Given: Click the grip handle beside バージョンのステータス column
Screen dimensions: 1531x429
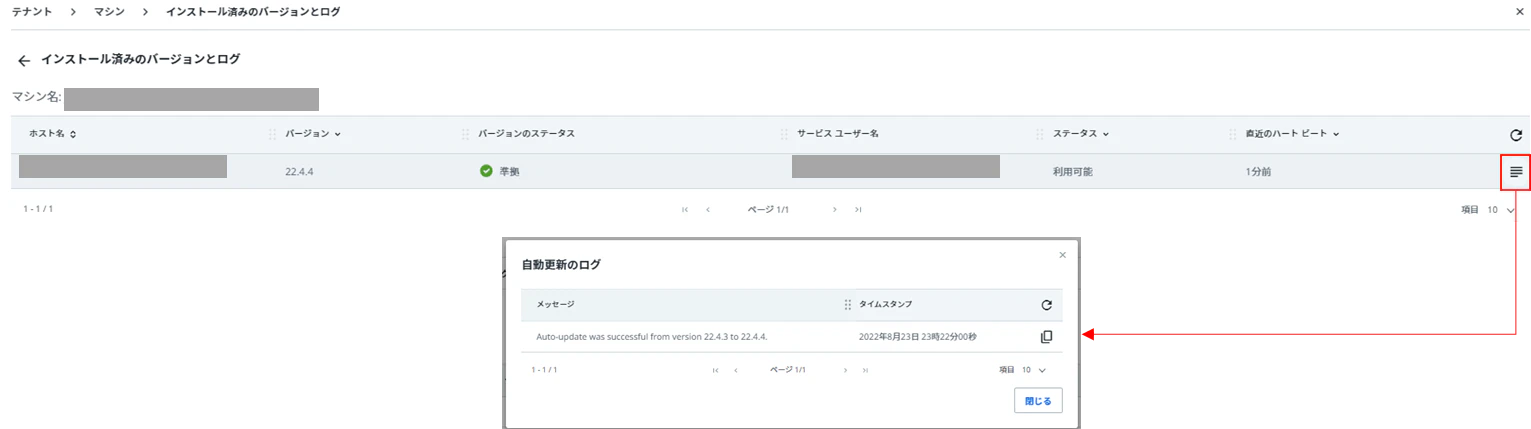Looking at the screenshot, I should coord(466,134).
